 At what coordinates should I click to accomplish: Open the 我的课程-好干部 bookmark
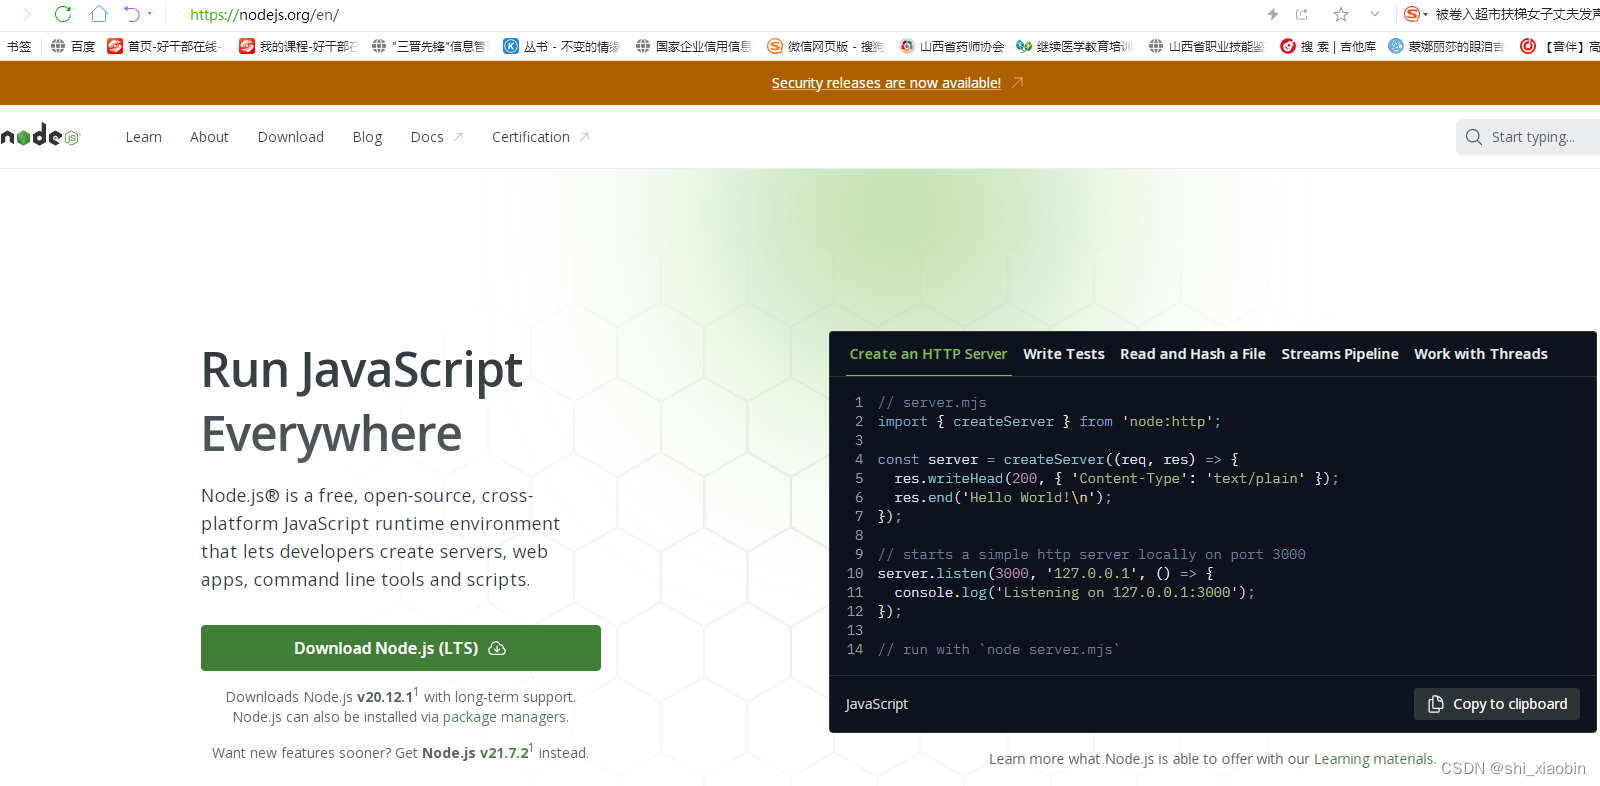[x=298, y=46]
